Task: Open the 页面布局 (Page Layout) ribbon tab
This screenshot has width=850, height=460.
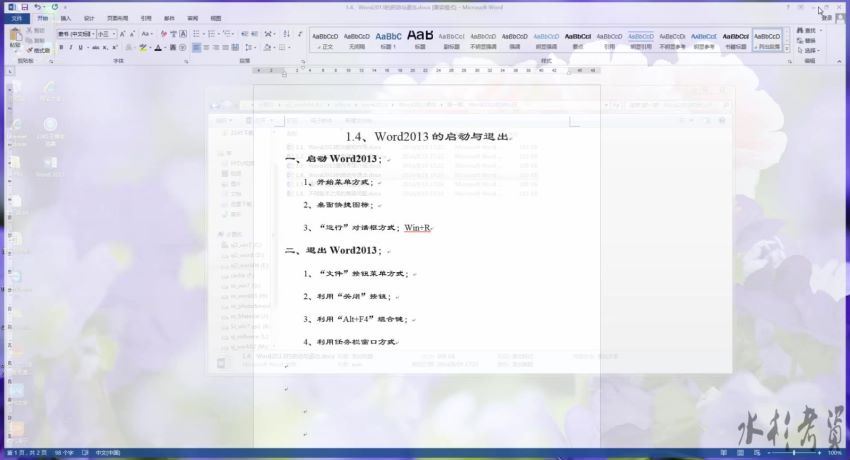Action: pos(118,18)
